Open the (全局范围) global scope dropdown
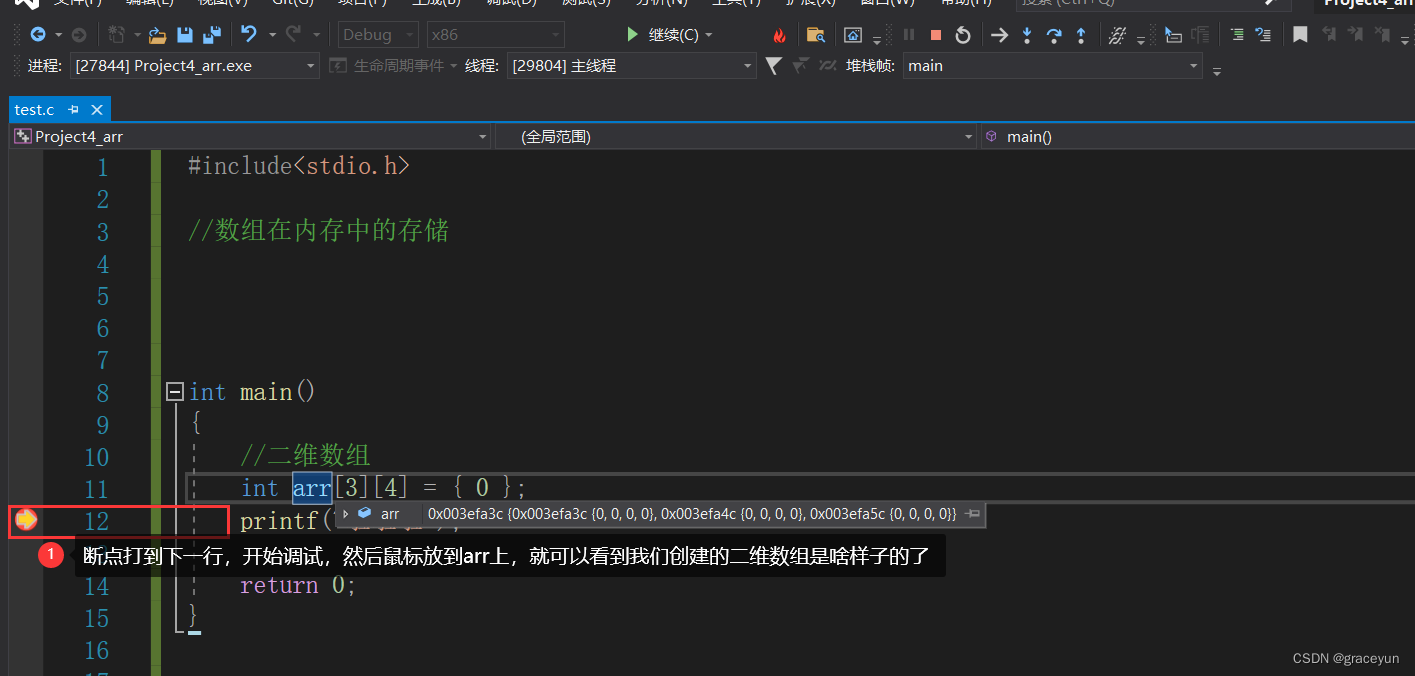This screenshot has width=1415, height=676. [x=735, y=137]
